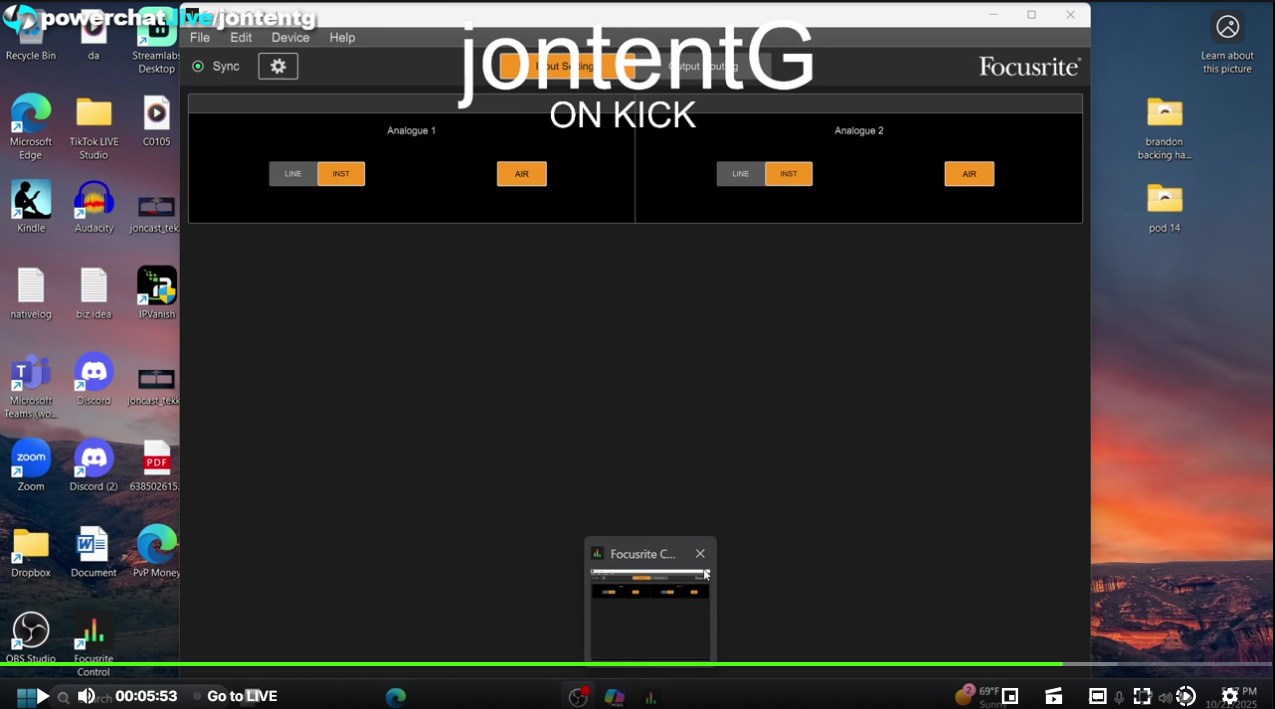
Task: Switch the player to theater mode
Action: pyautogui.click(x=1098, y=696)
